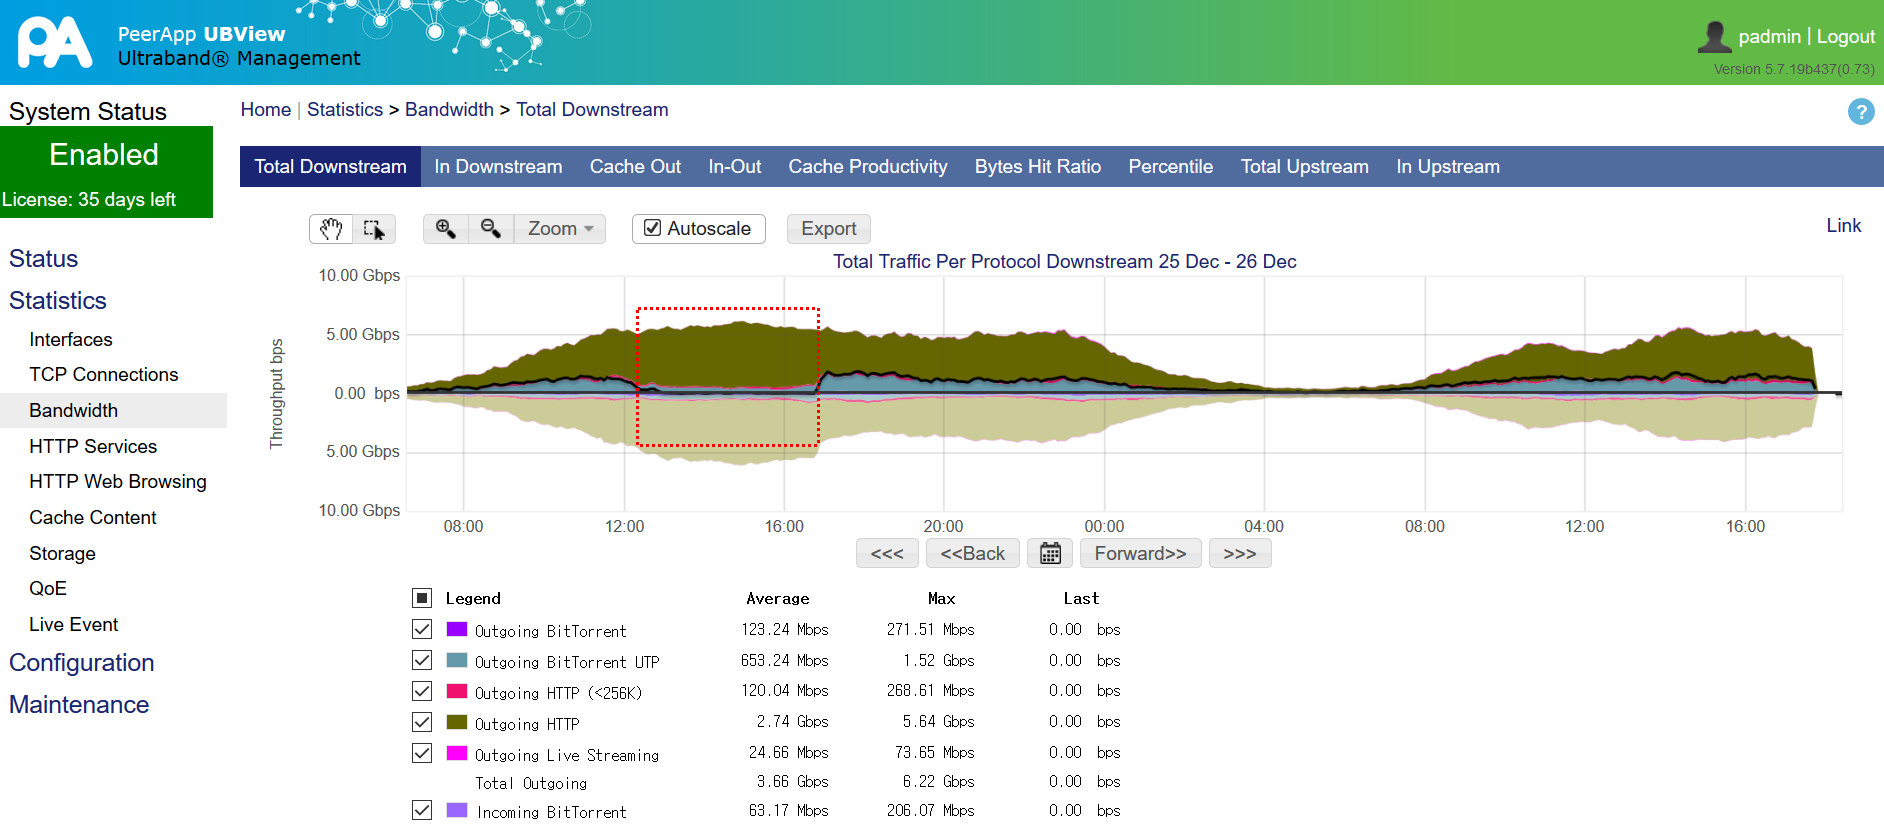The width and height of the screenshot is (1884, 825).
Task: Open the Zoom dropdown
Action: click(560, 229)
